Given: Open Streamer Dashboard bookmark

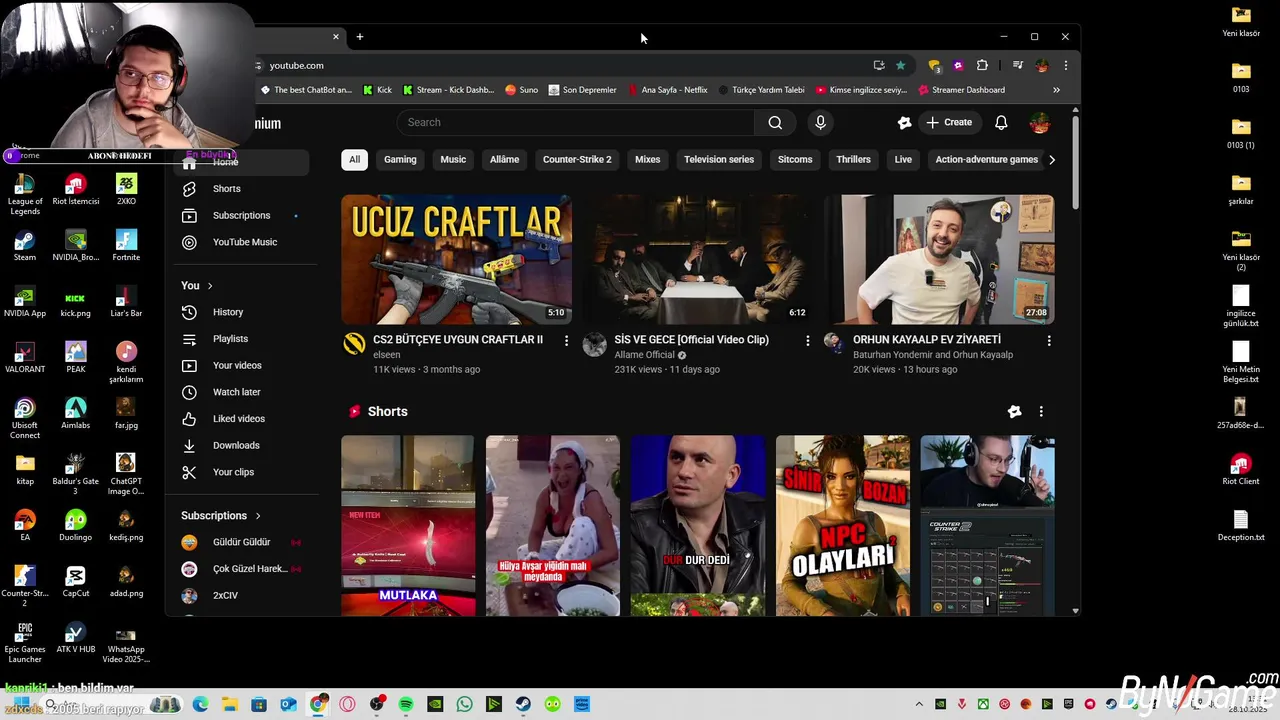Looking at the screenshot, I should [x=960, y=90].
